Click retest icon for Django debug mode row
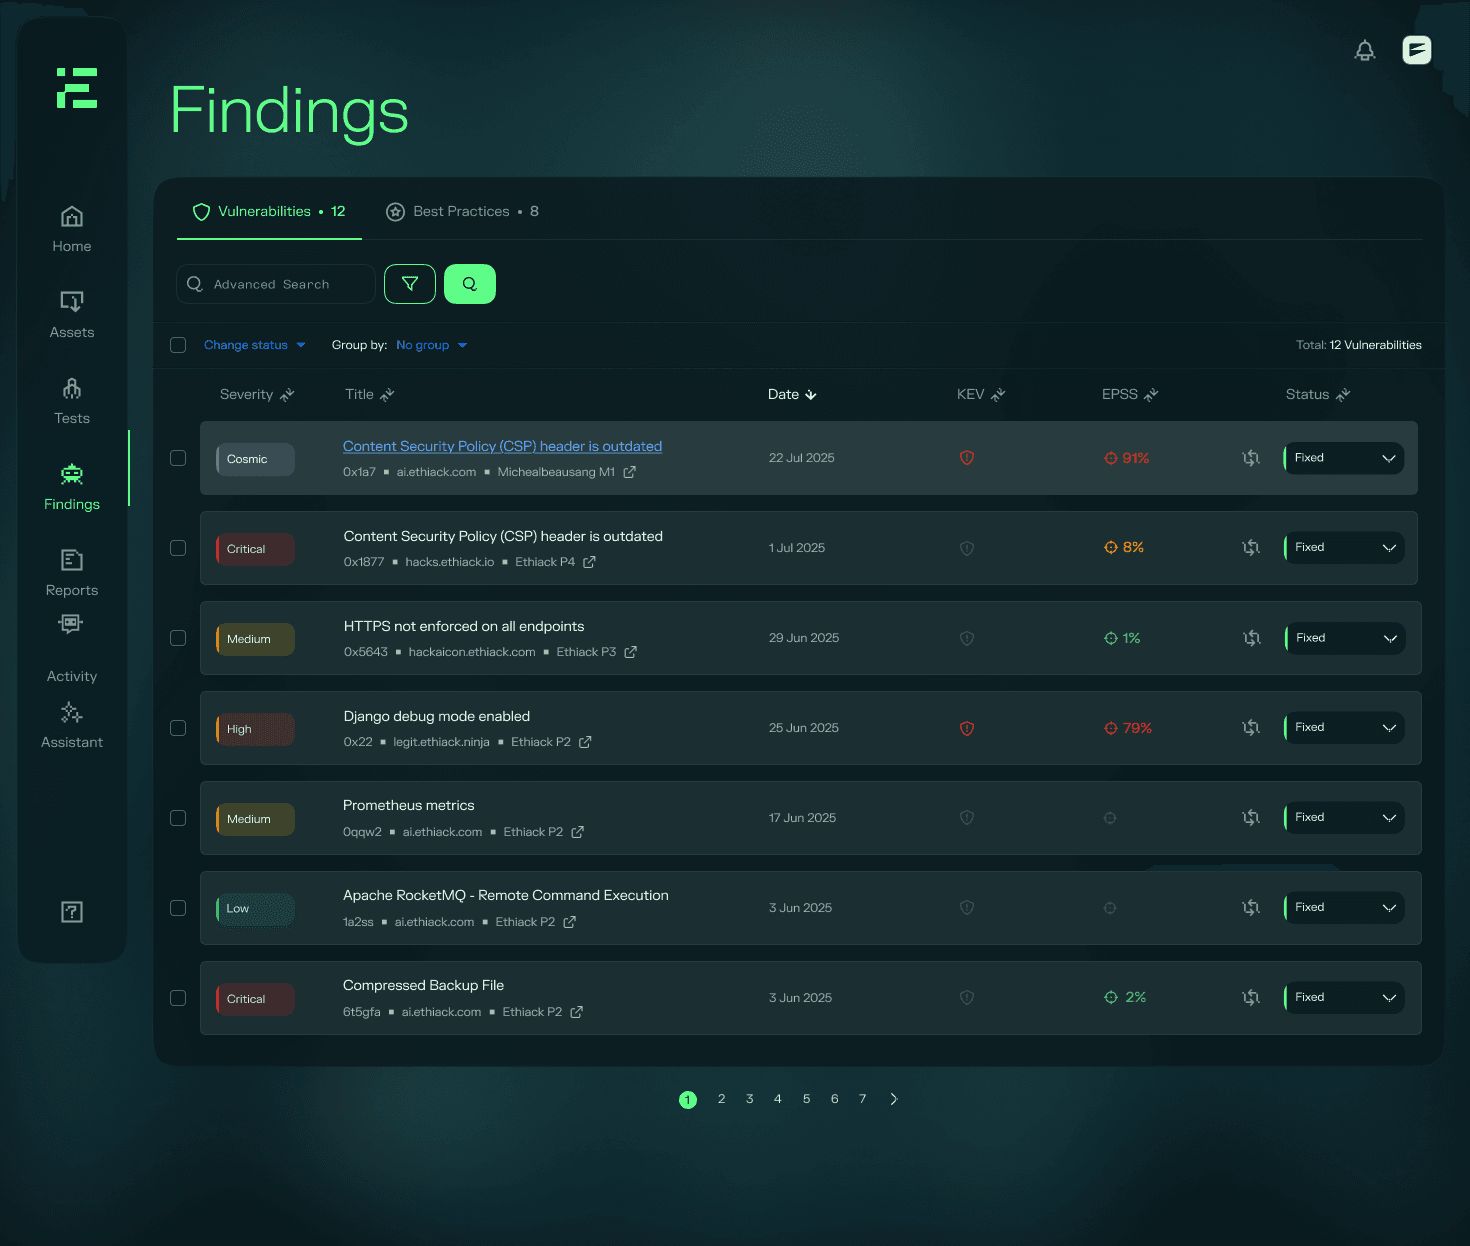The height and width of the screenshot is (1246, 1470). click(x=1251, y=728)
